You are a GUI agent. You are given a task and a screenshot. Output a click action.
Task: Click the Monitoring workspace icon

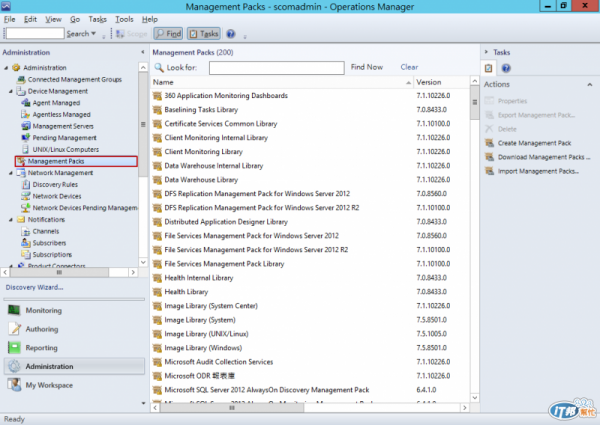[x=14, y=310]
